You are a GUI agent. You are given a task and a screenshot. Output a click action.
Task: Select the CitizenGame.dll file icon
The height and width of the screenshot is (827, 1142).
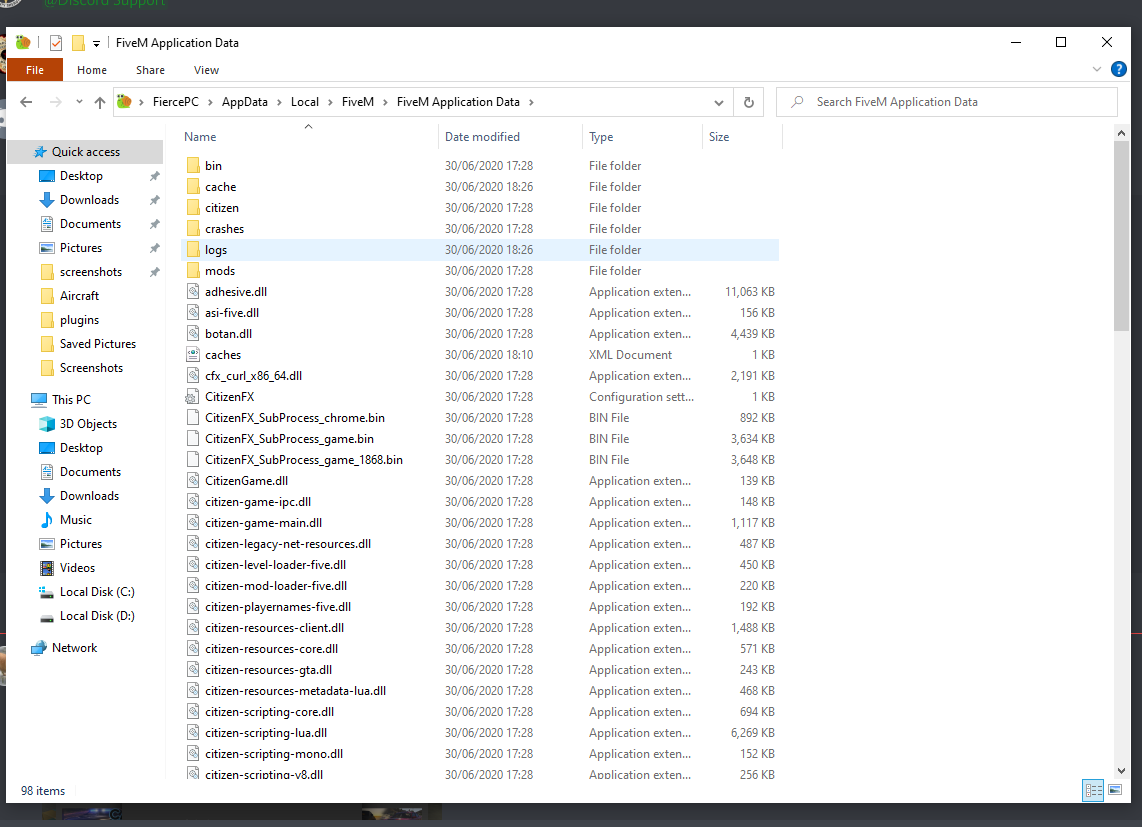pyautogui.click(x=193, y=481)
